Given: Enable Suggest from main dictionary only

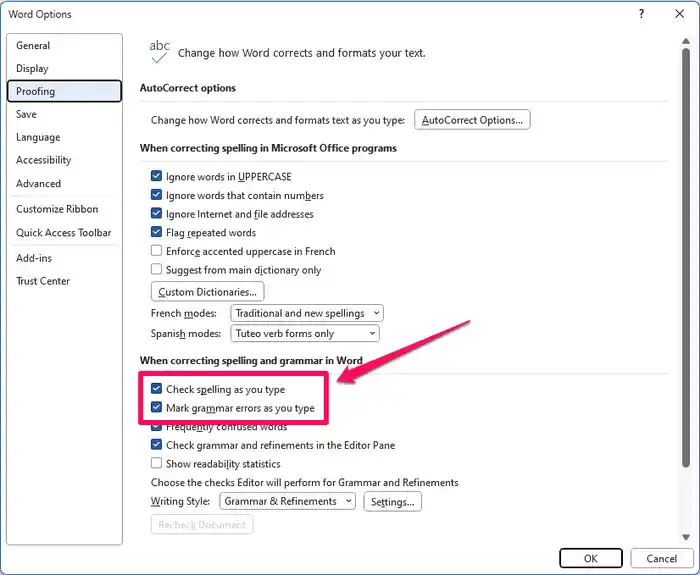Looking at the screenshot, I should tap(156, 269).
